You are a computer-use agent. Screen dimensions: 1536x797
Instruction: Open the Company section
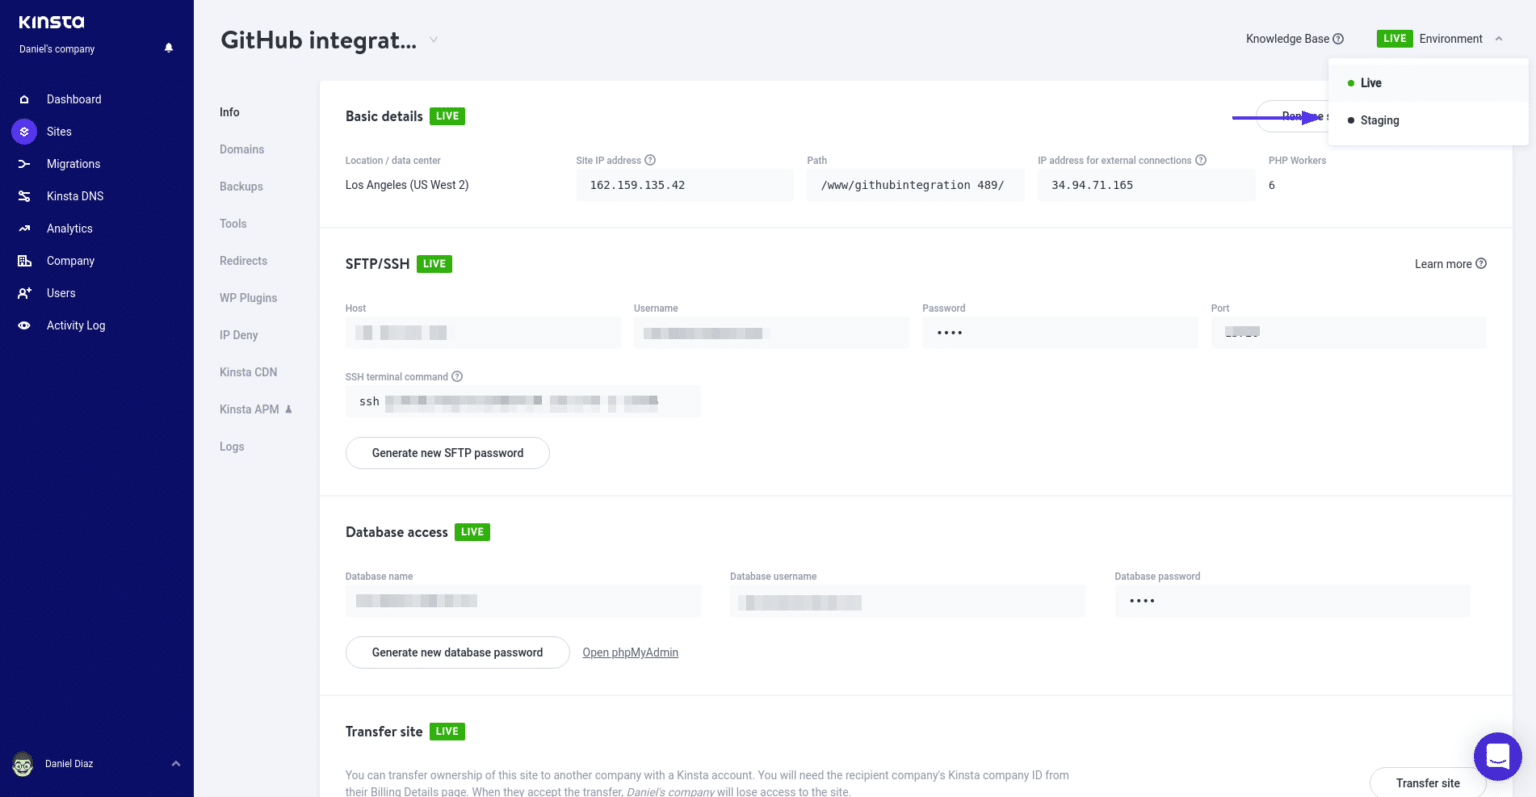[70, 260]
